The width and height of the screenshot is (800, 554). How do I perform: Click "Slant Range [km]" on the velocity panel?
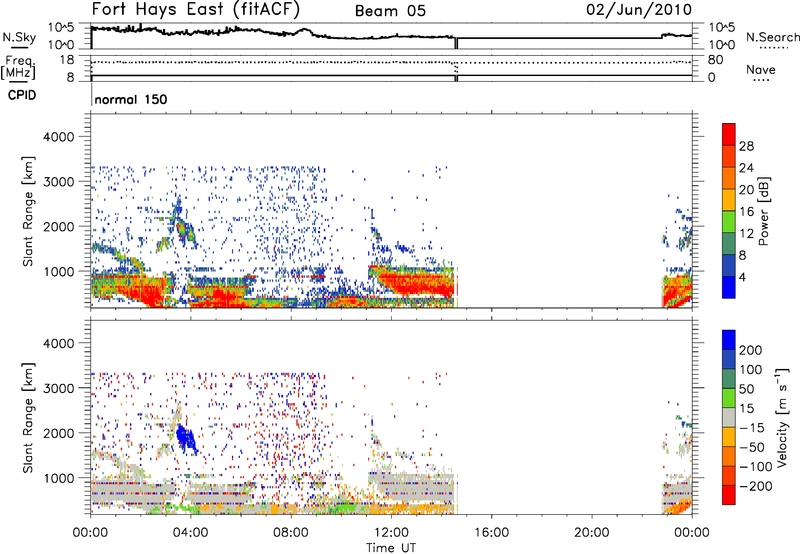pyautogui.click(x=28, y=417)
